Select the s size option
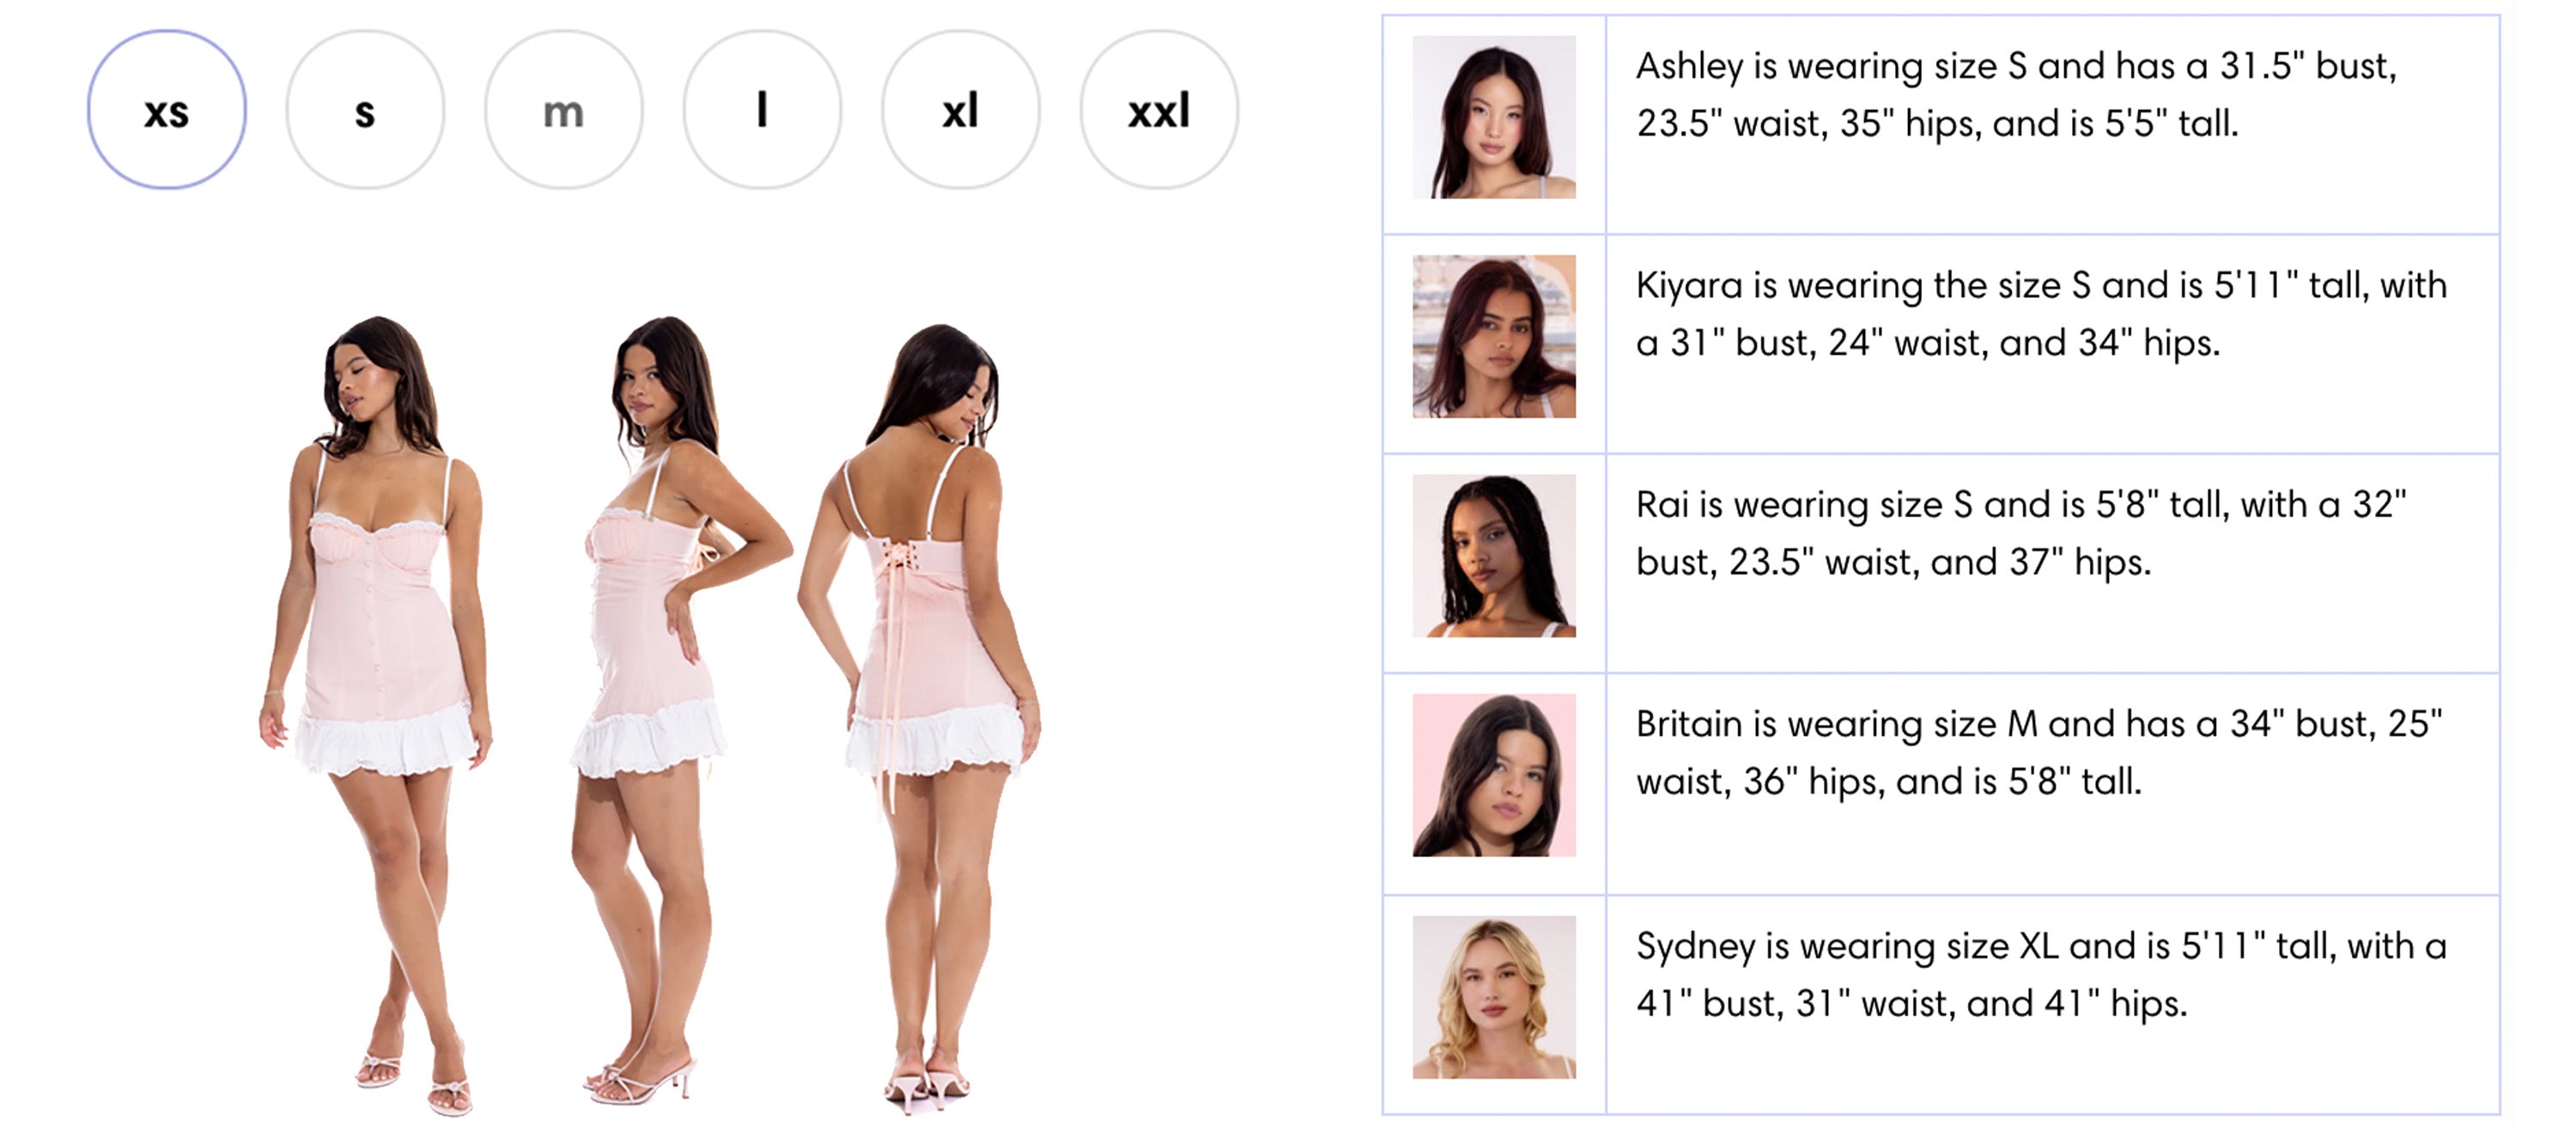2576x1132 pixels. 365,110
